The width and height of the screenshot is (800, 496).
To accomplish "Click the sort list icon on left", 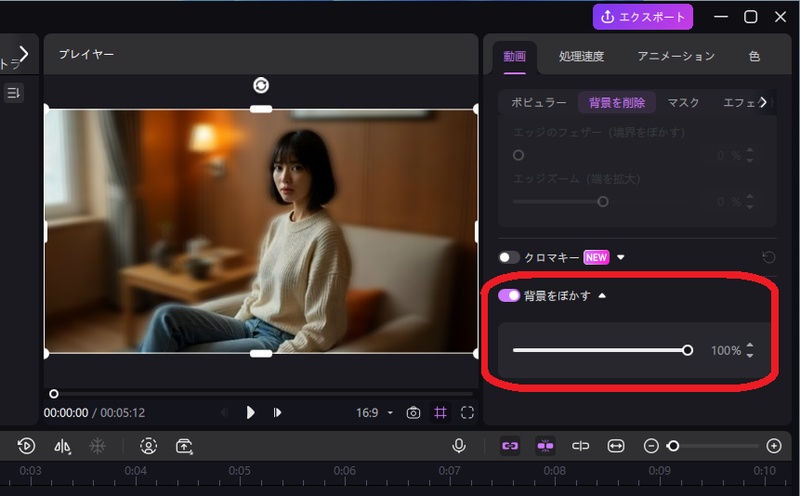I will pos(13,93).
